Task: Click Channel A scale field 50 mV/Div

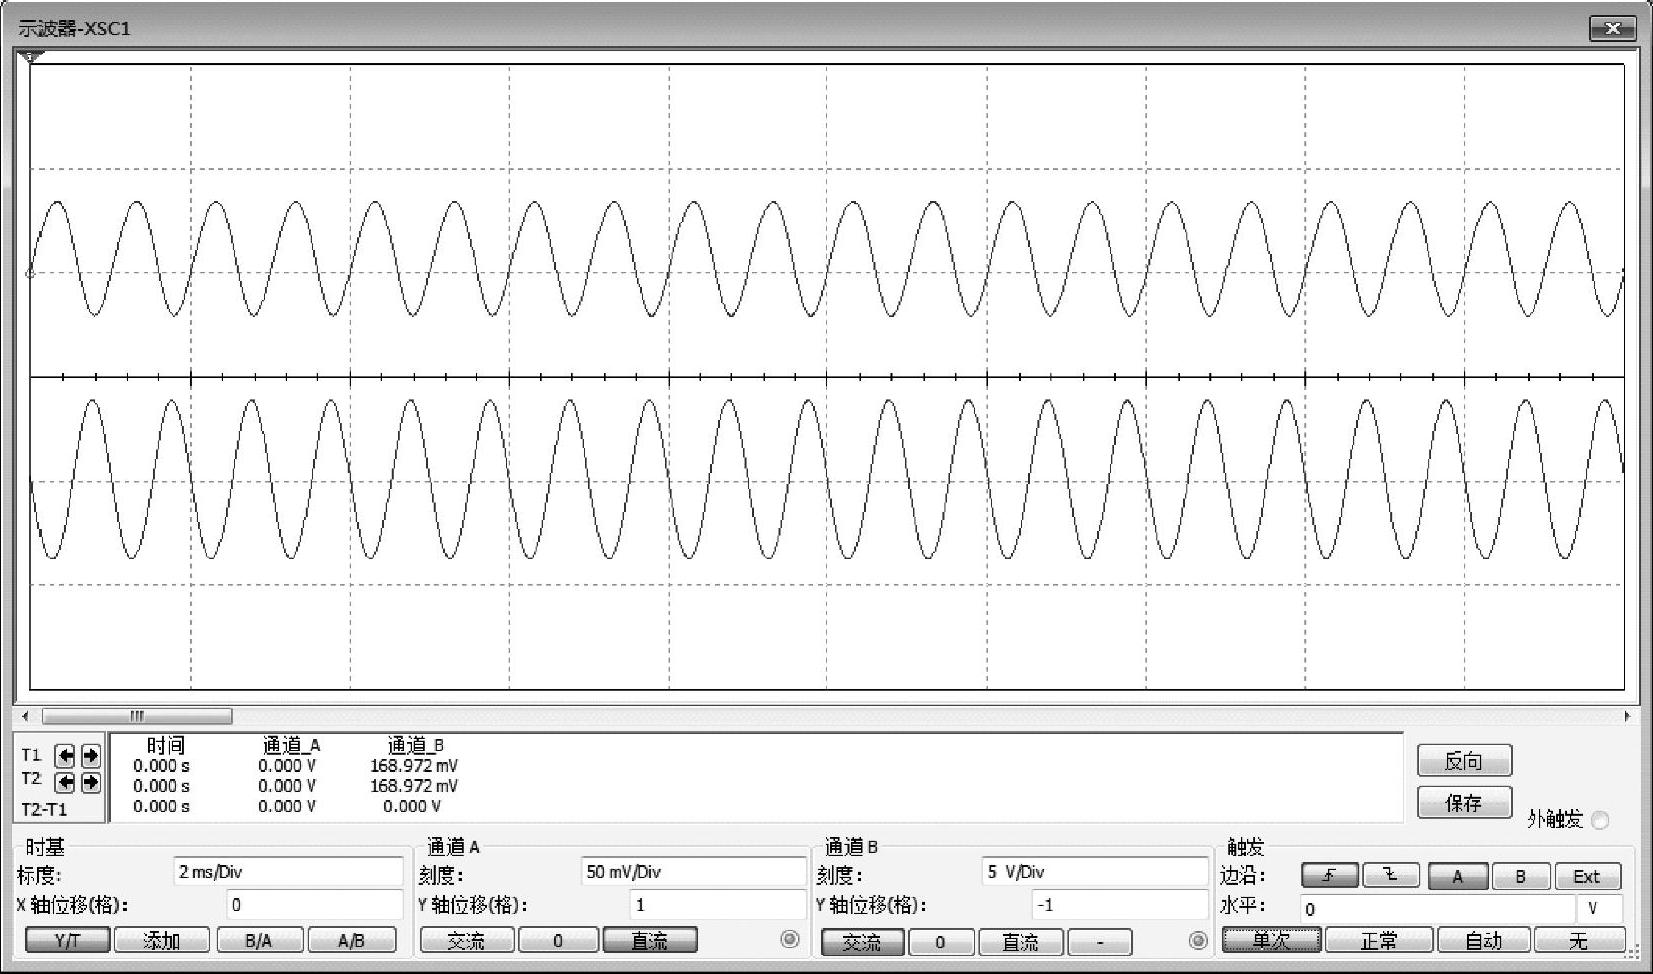Action: point(693,872)
